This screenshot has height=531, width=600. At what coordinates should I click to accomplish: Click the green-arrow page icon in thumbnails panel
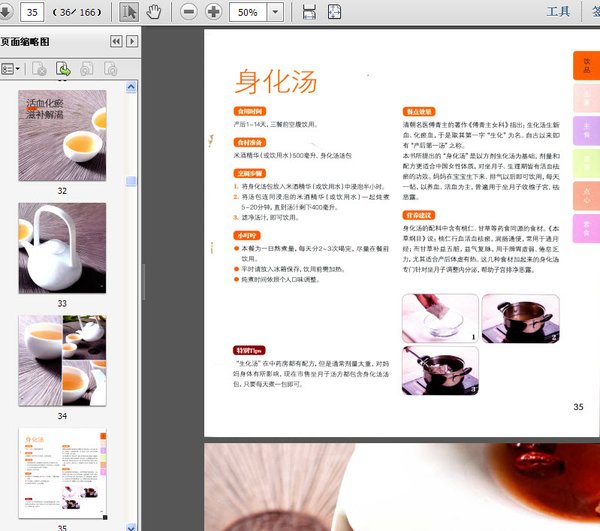[x=63, y=69]
